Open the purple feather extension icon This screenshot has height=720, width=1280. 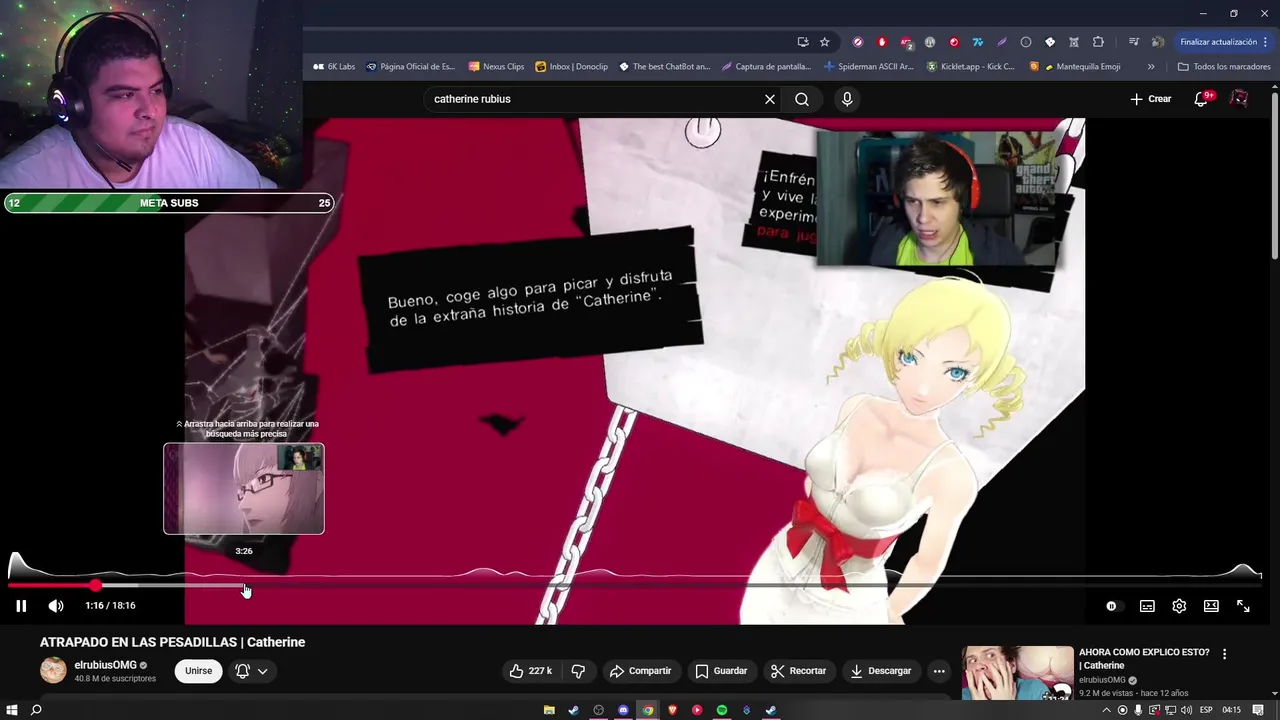coord(1002,42)
